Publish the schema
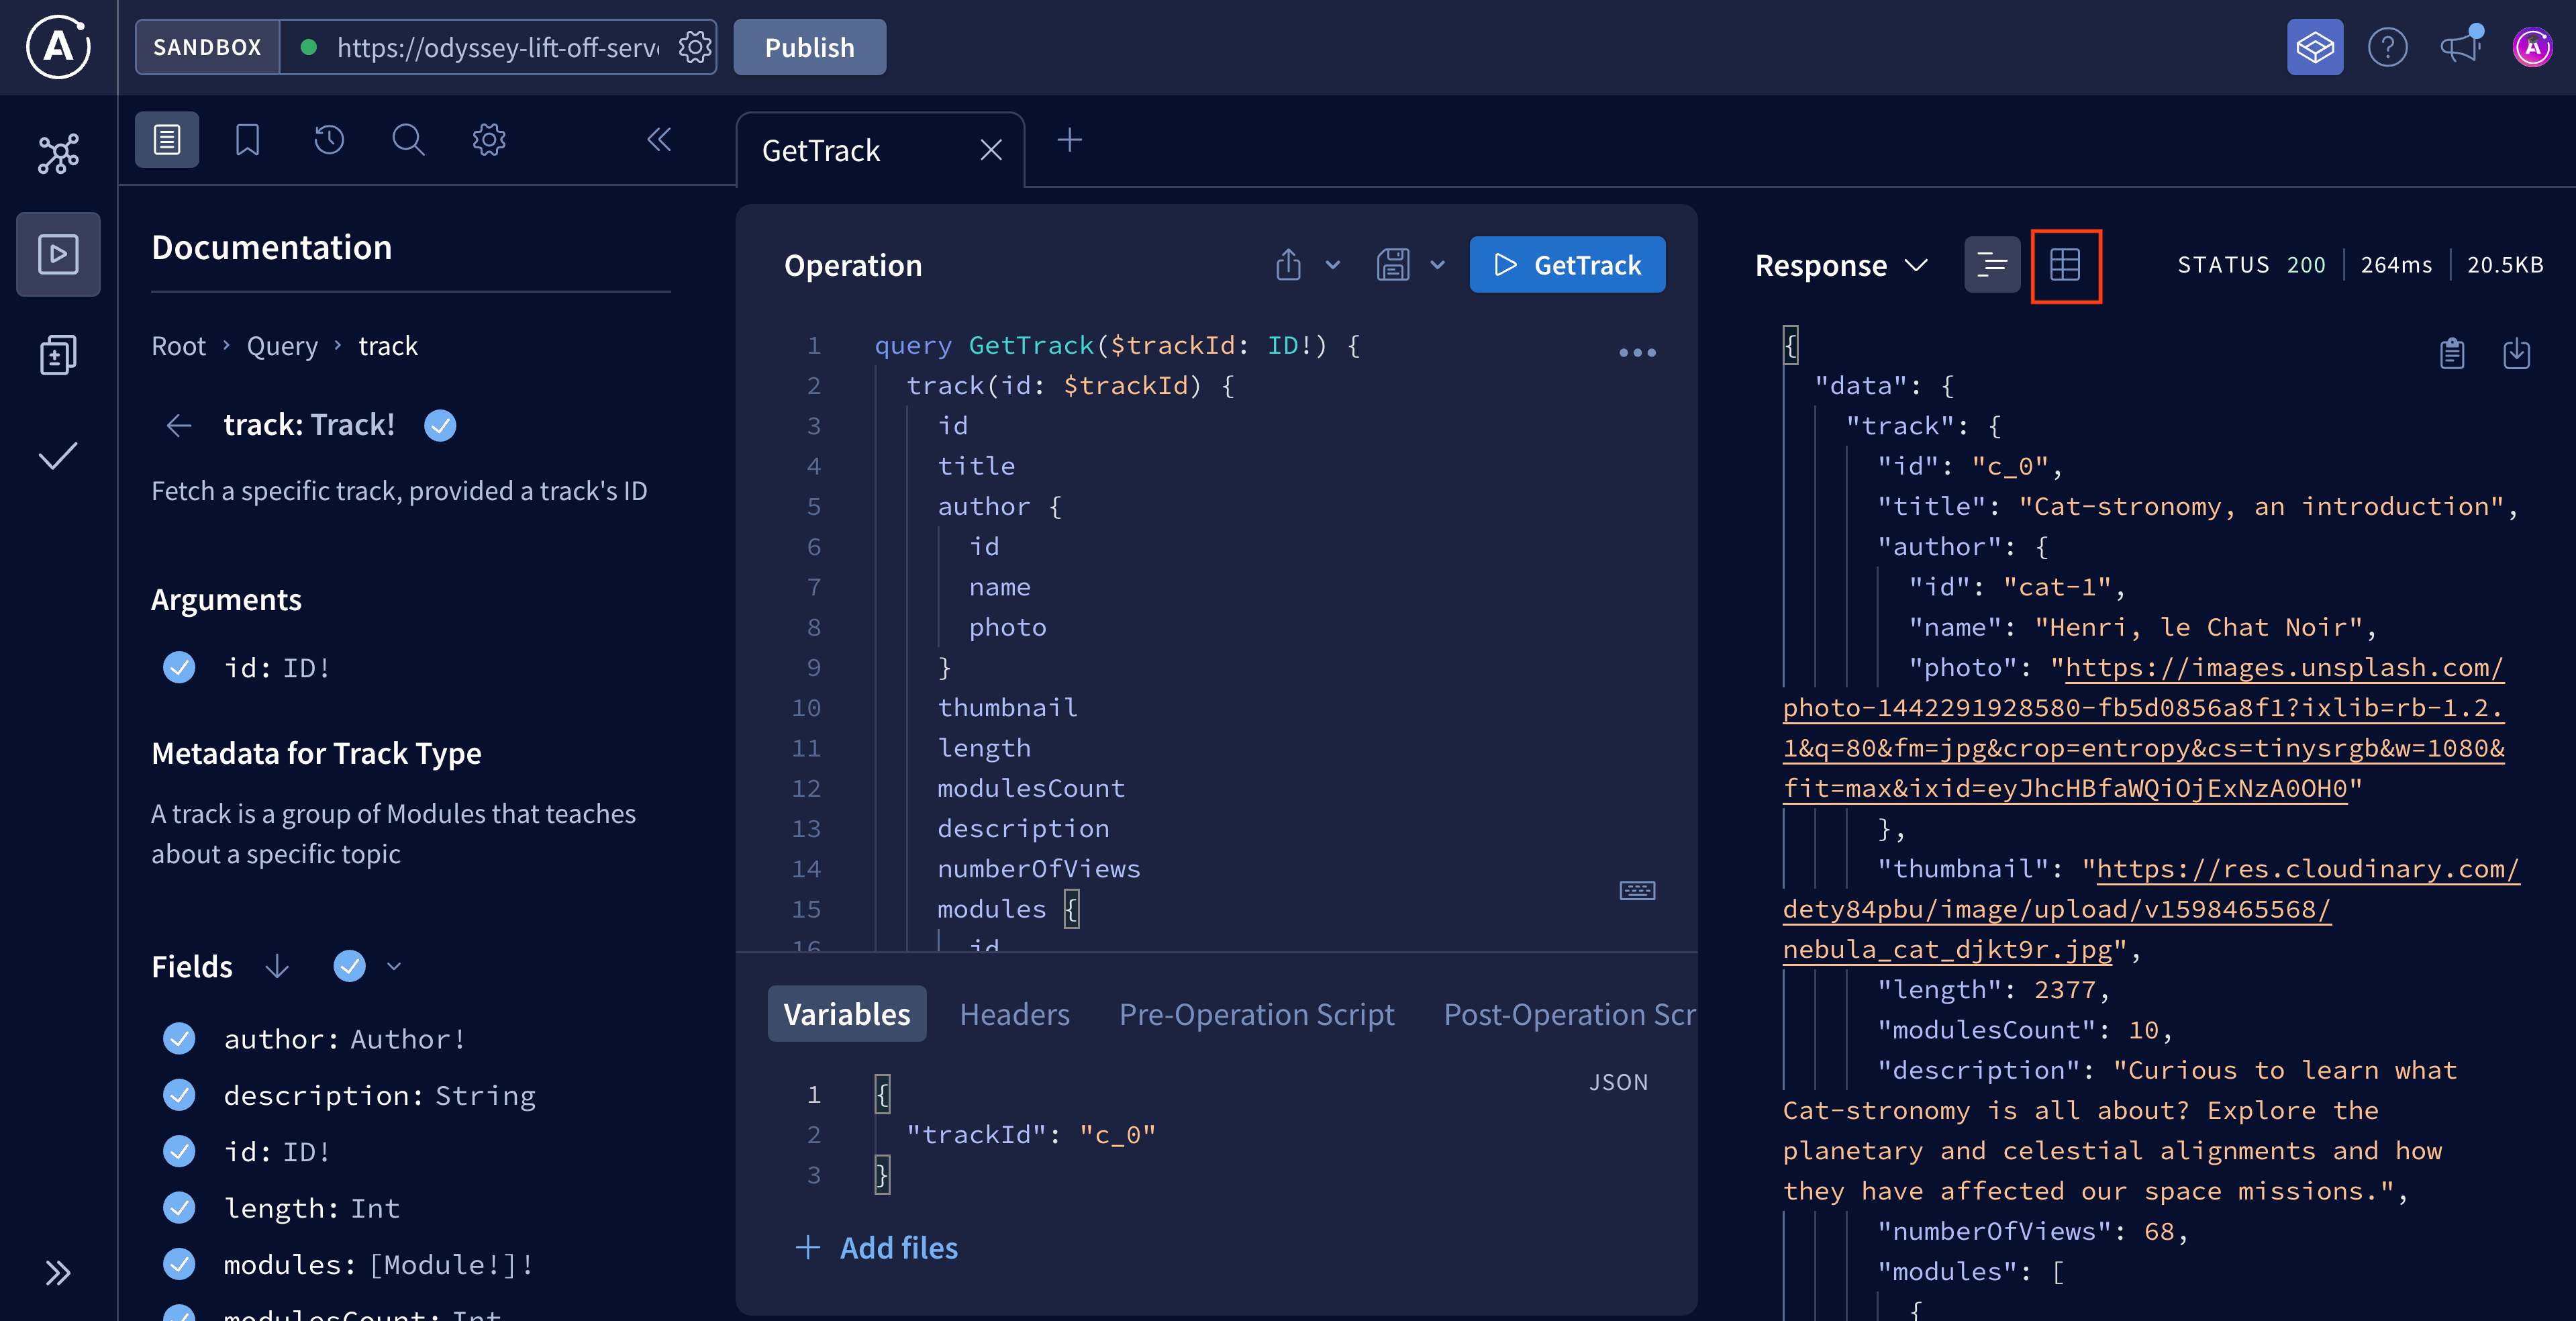The width and height of the screenshot is (2576, 1321). pos(809,46)
